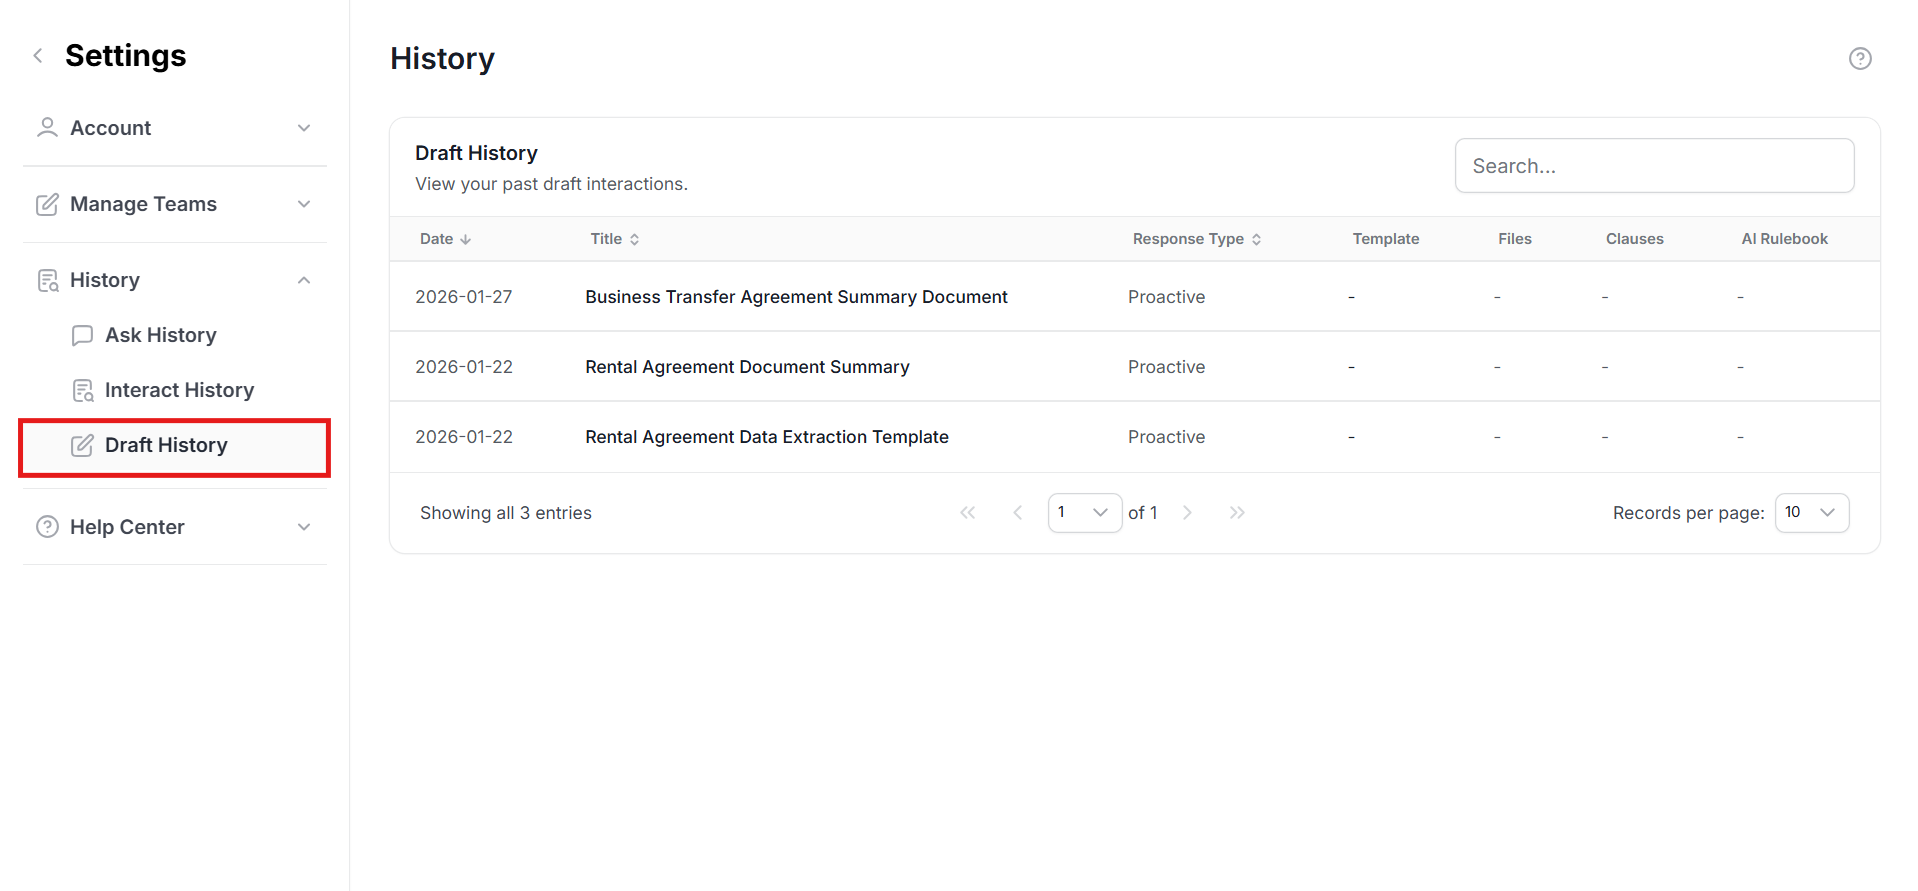Click the back arrow beside Settings
Viewport: 1918px width, 891px height.
(38, 56)
